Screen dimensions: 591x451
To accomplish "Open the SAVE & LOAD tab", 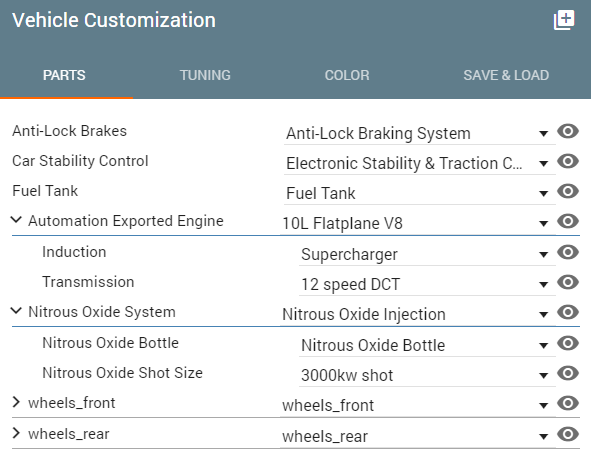I will 506,75.
